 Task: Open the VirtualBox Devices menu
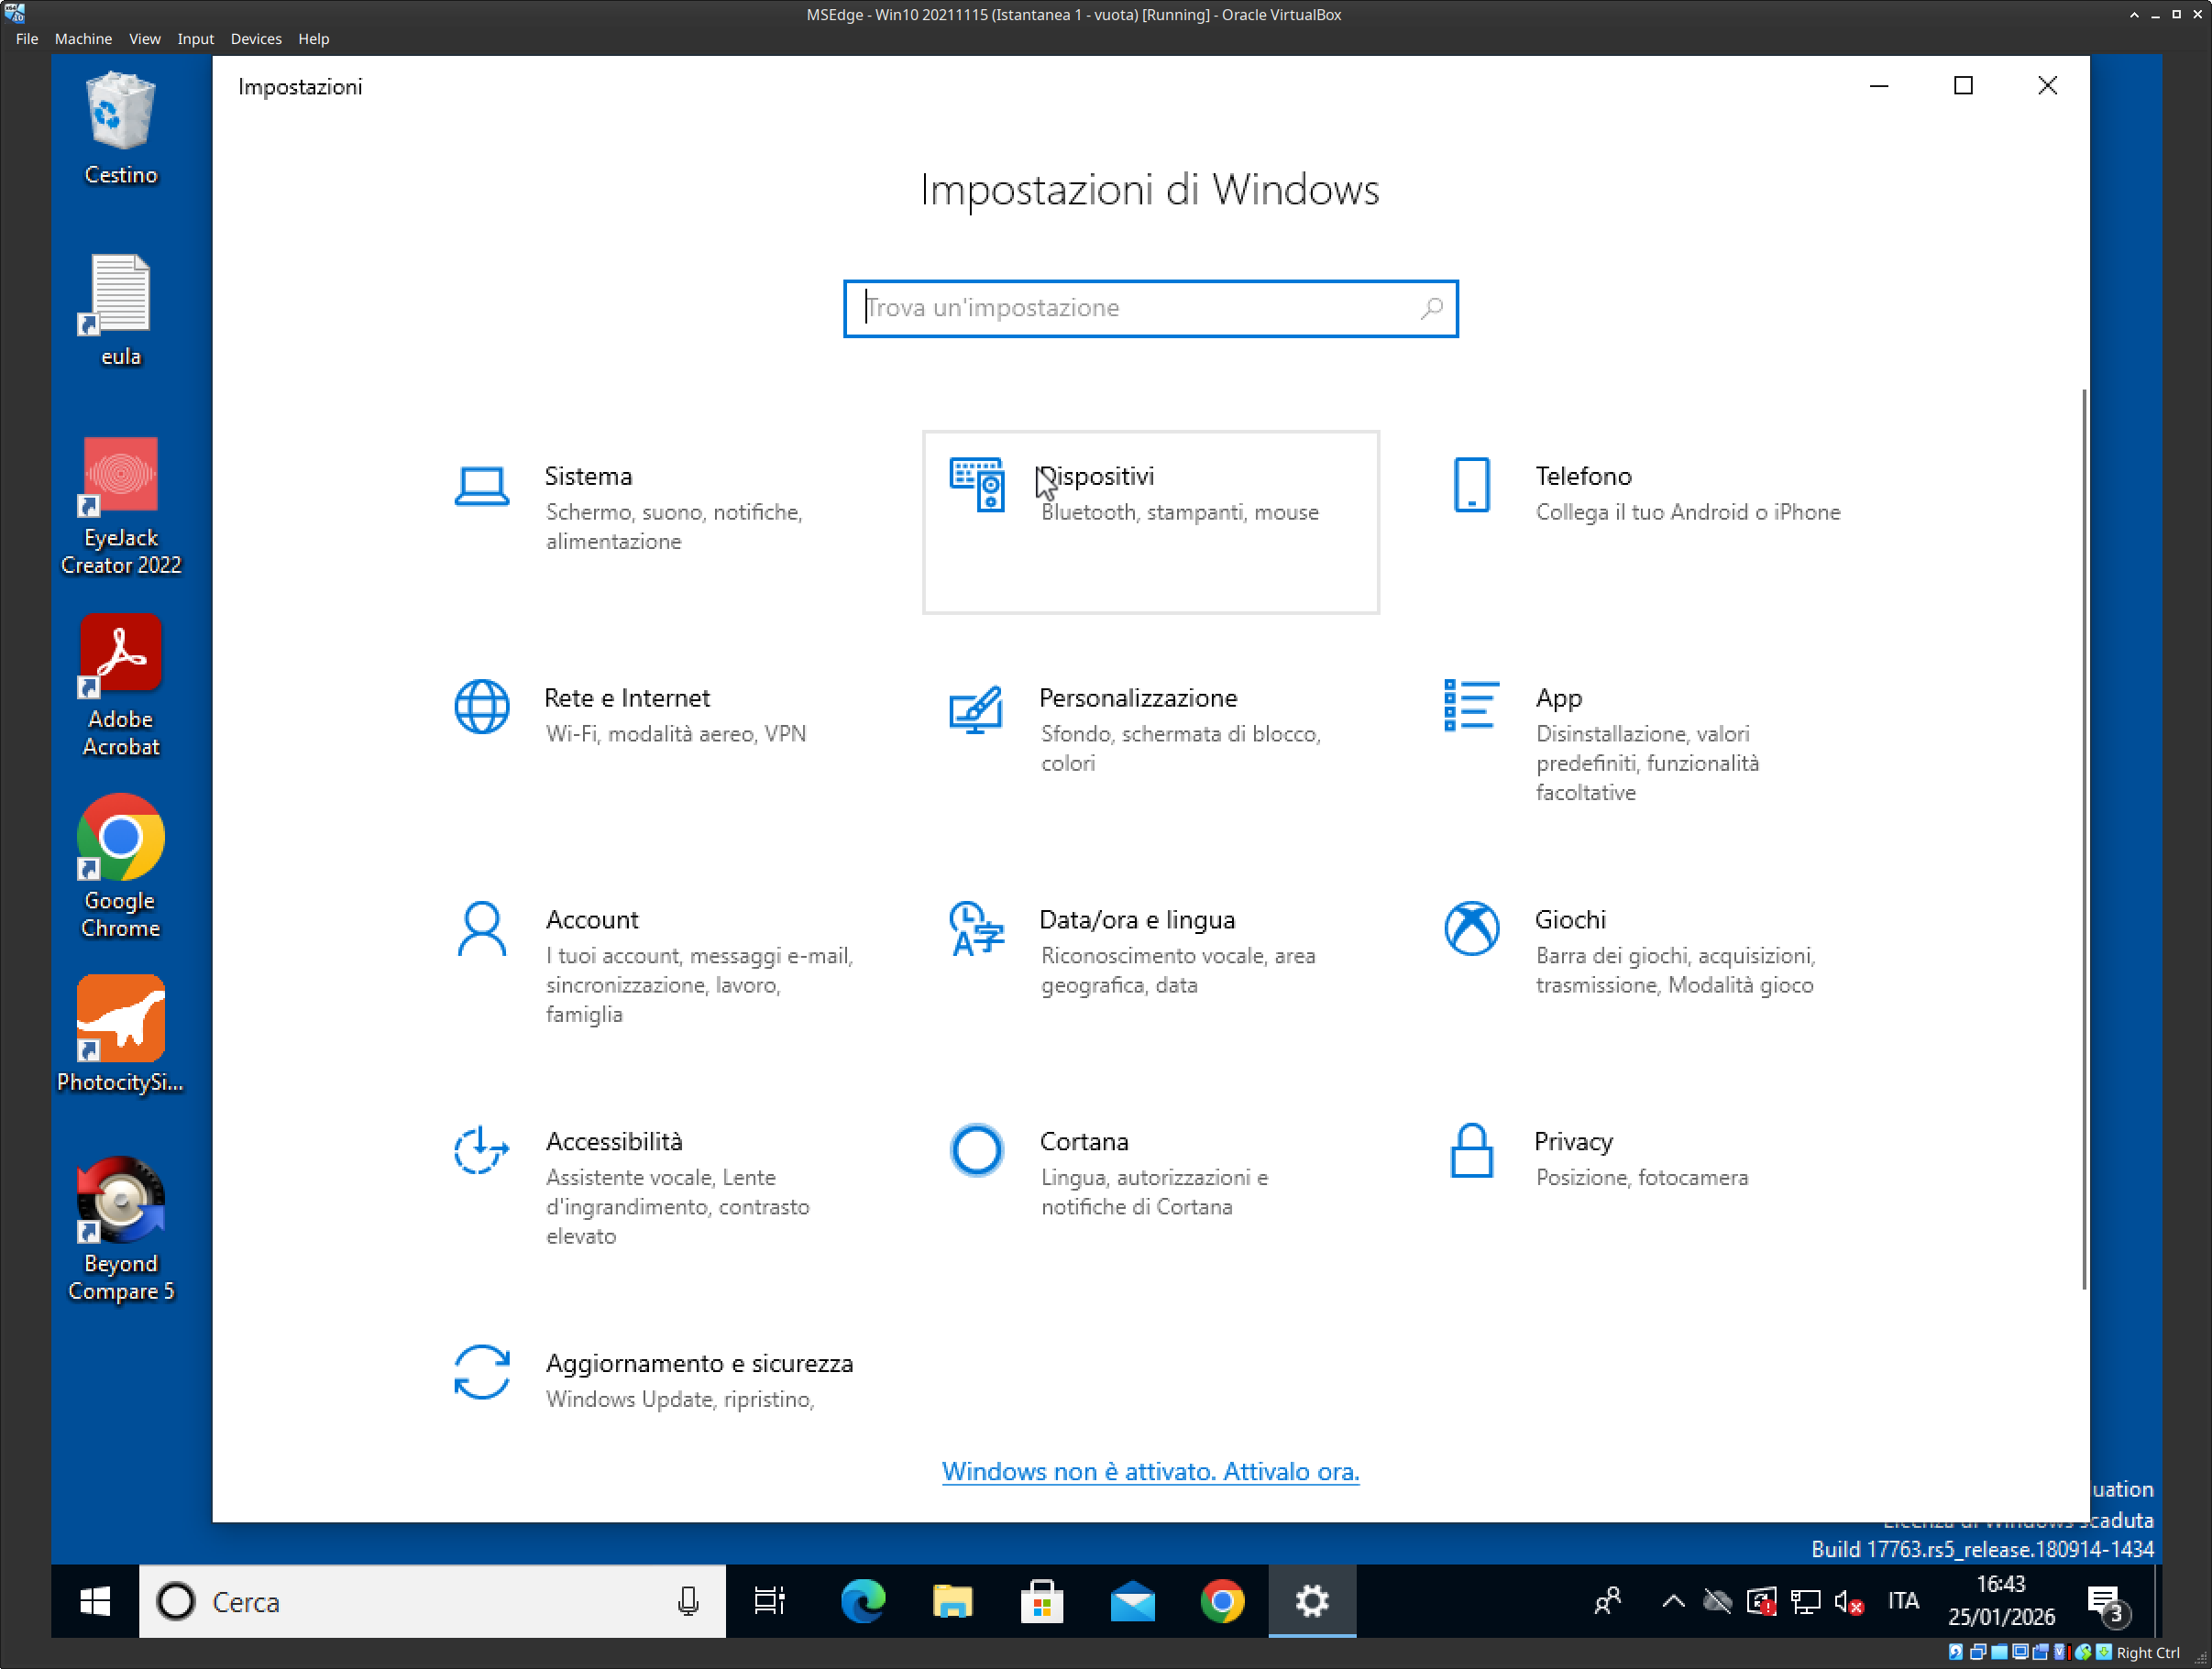pos(255,39)
